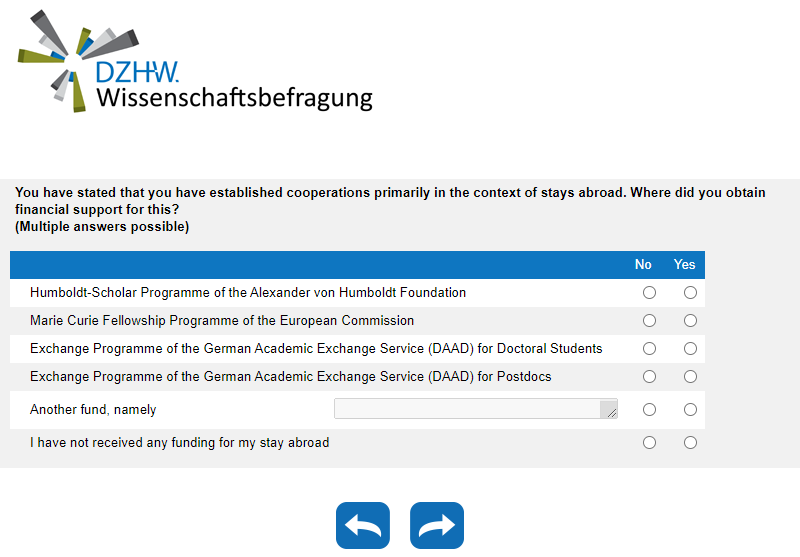Viewport: 800px width, 557px height.
Task: Click the Marie Curie Fellowship row label
Action: 222,321
